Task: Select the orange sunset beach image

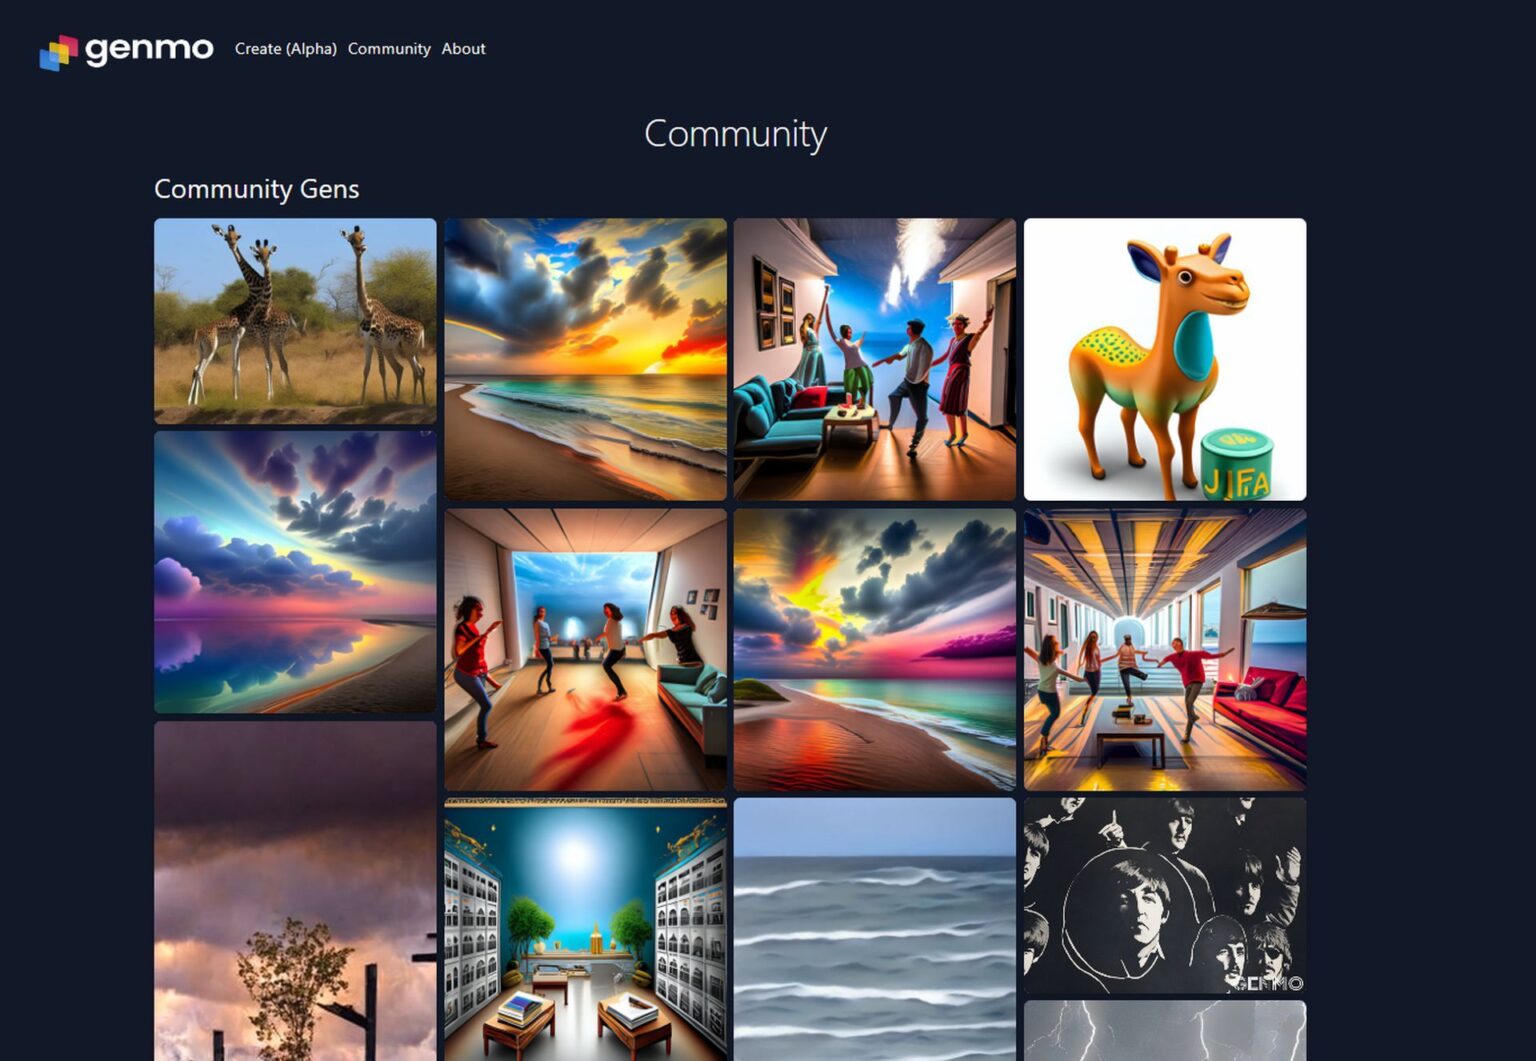Action: coord(585,359)
